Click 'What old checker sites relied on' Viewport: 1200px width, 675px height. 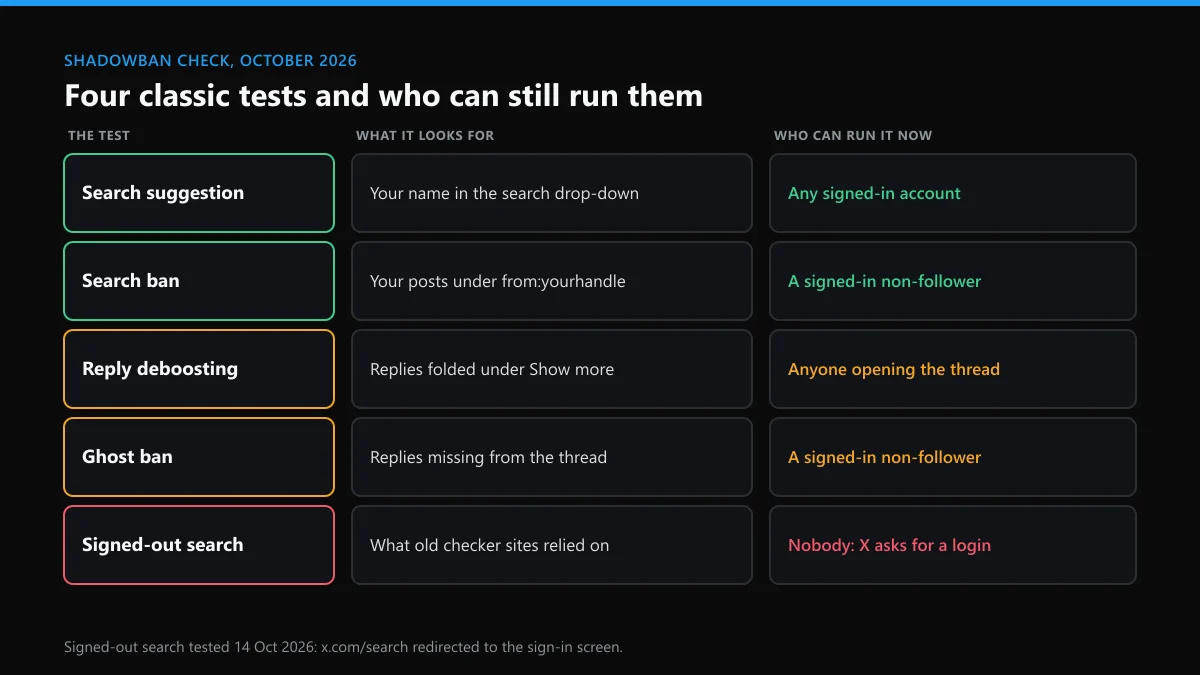coord(552,545)
